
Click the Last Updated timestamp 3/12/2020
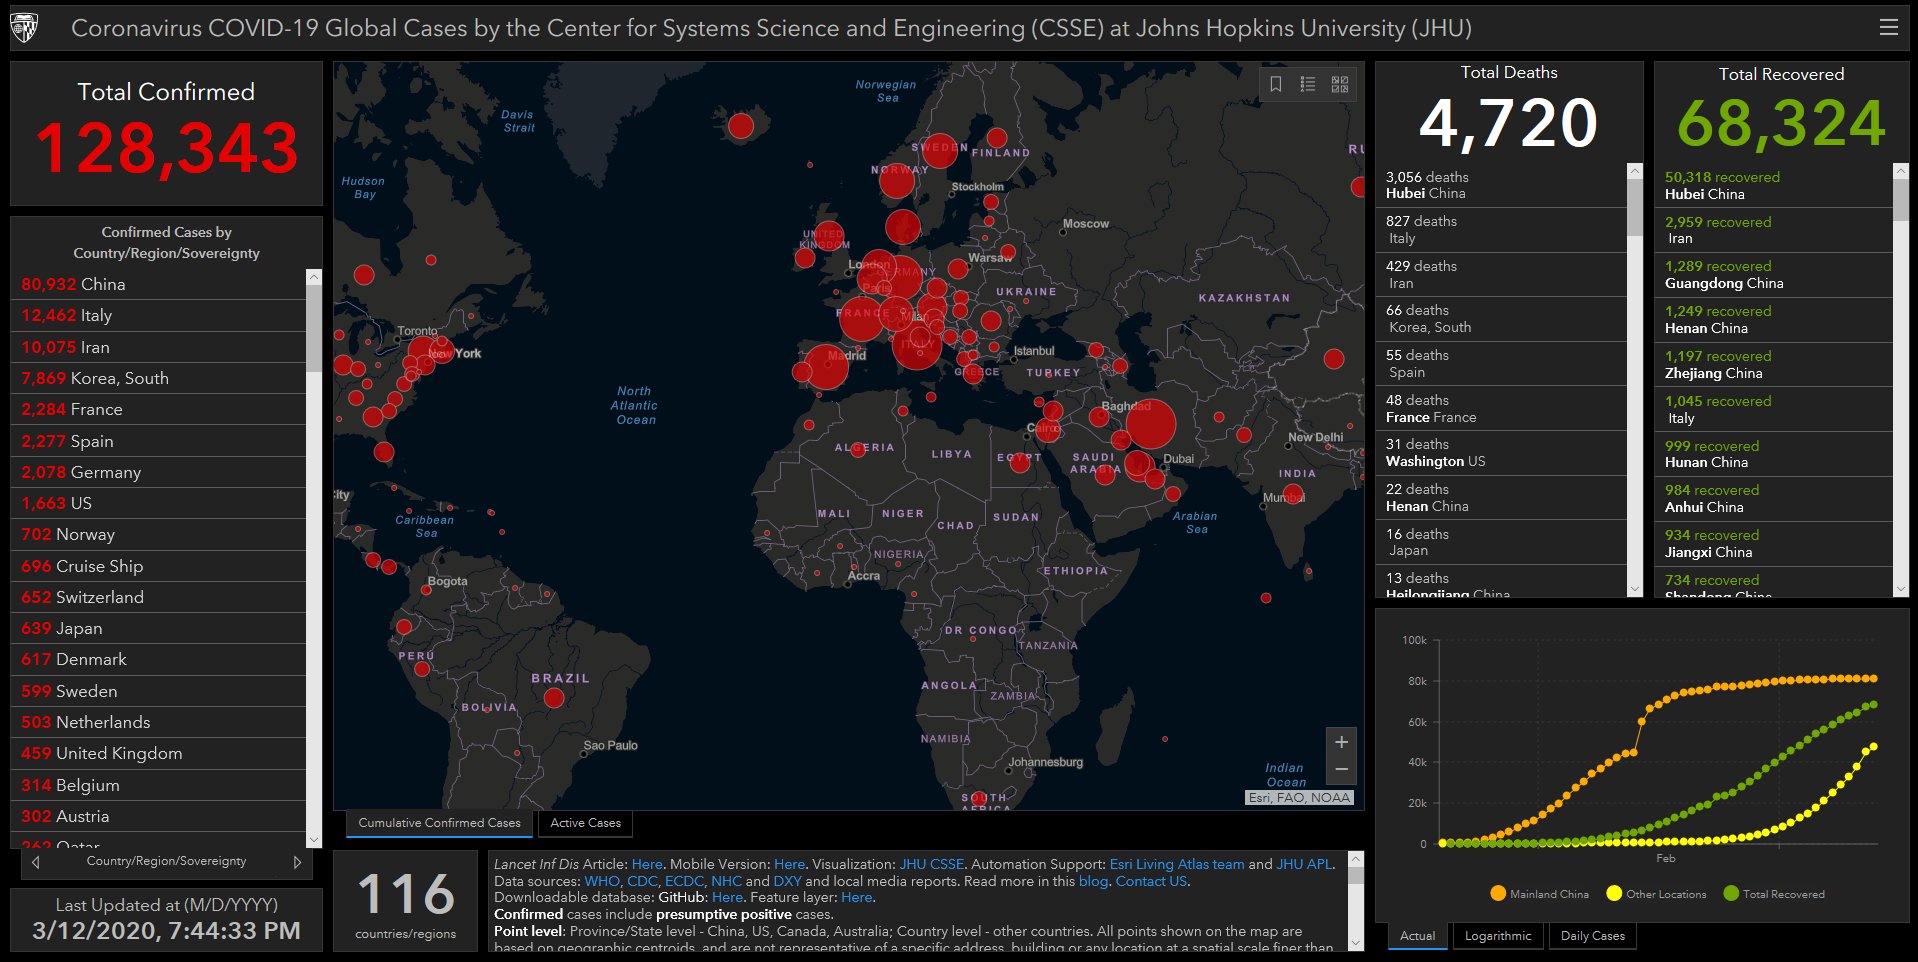[166, 931]
